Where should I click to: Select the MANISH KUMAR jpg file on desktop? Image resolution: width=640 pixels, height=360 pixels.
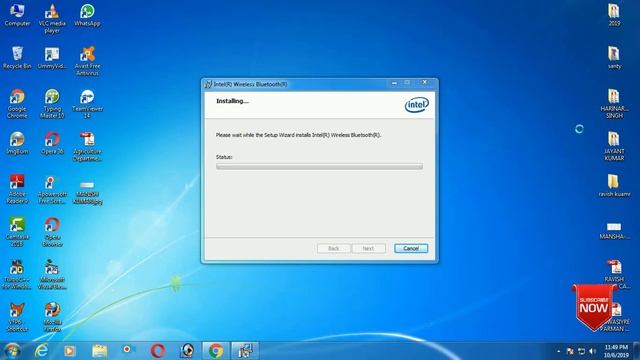pyautogui.click(x=87, y=193)
